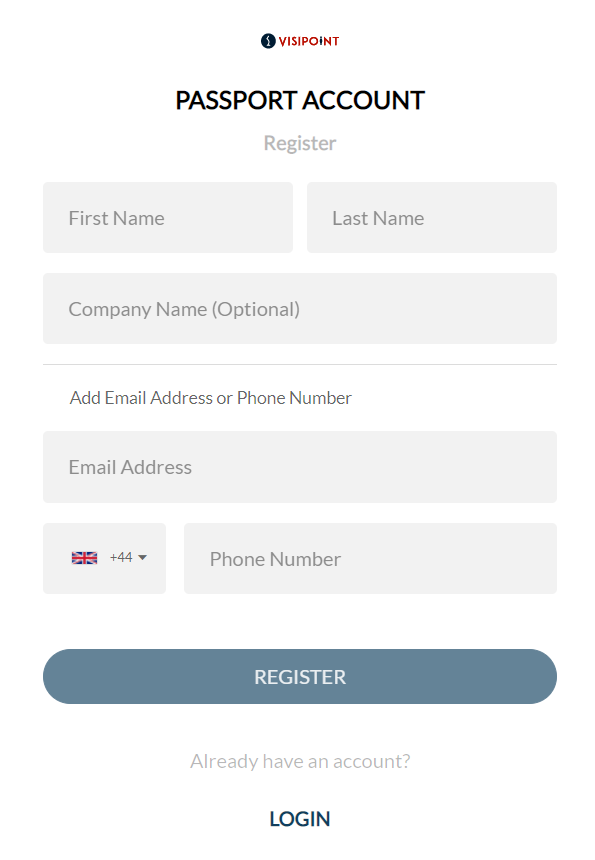595x860 pixels.
Task: Click the Phone Number placeholder text
Action: (x=275, y=559)
